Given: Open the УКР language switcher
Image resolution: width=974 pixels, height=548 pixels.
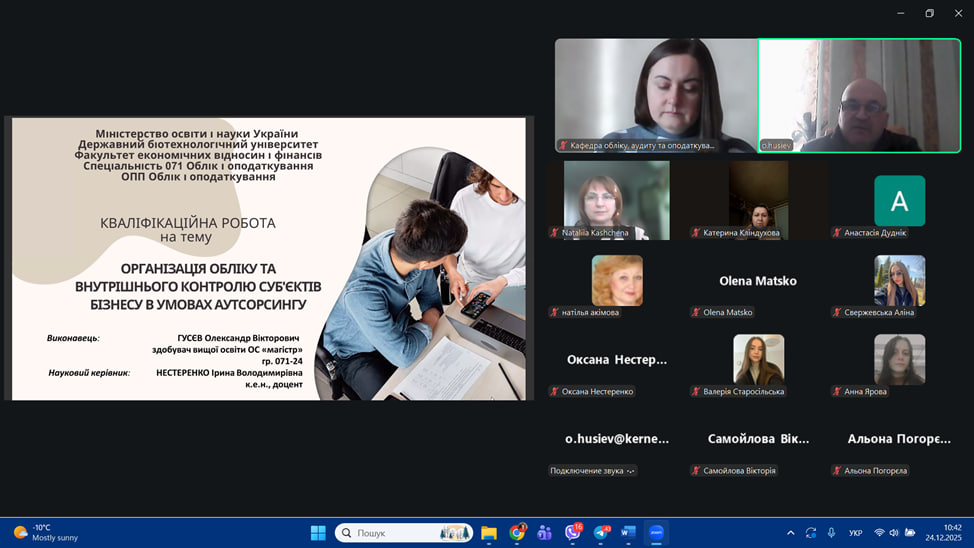Looking at the screenshot, I should (x=856, y=533).
